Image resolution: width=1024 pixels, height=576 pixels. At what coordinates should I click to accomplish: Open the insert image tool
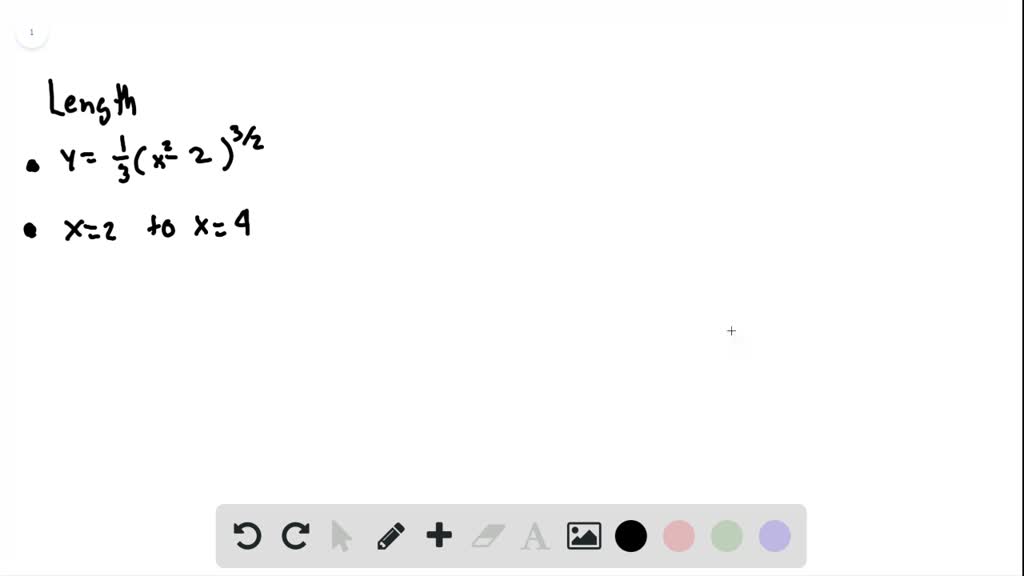point(584,536)
